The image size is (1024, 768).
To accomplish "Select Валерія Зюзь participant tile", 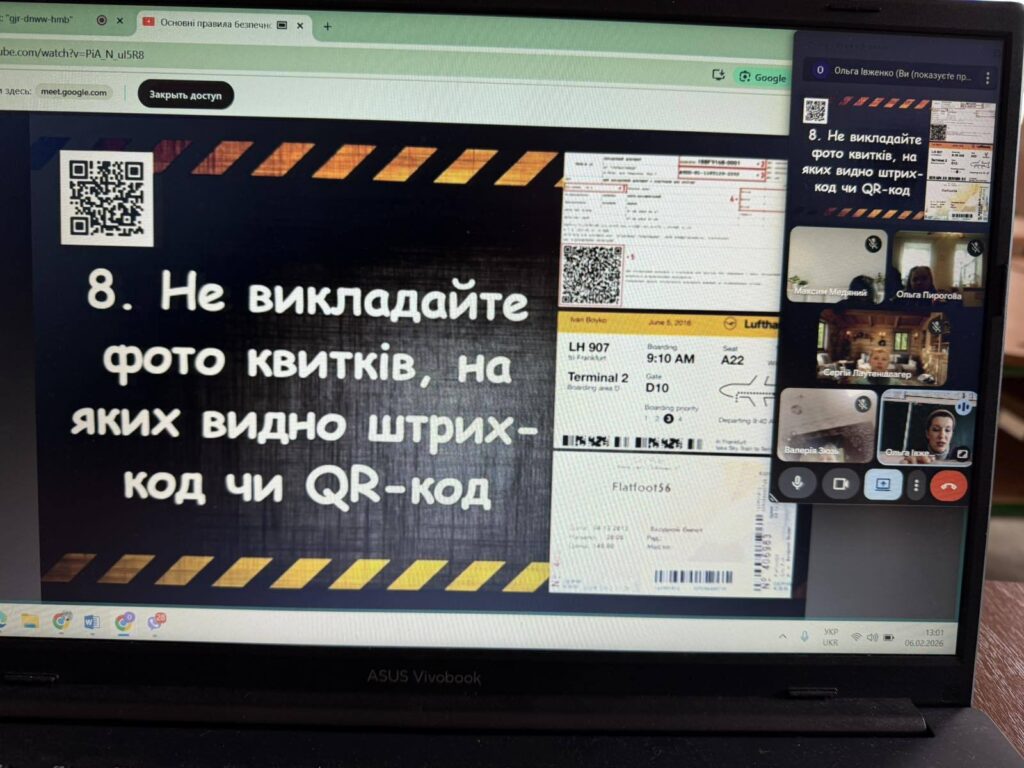I will pos(827,424).
